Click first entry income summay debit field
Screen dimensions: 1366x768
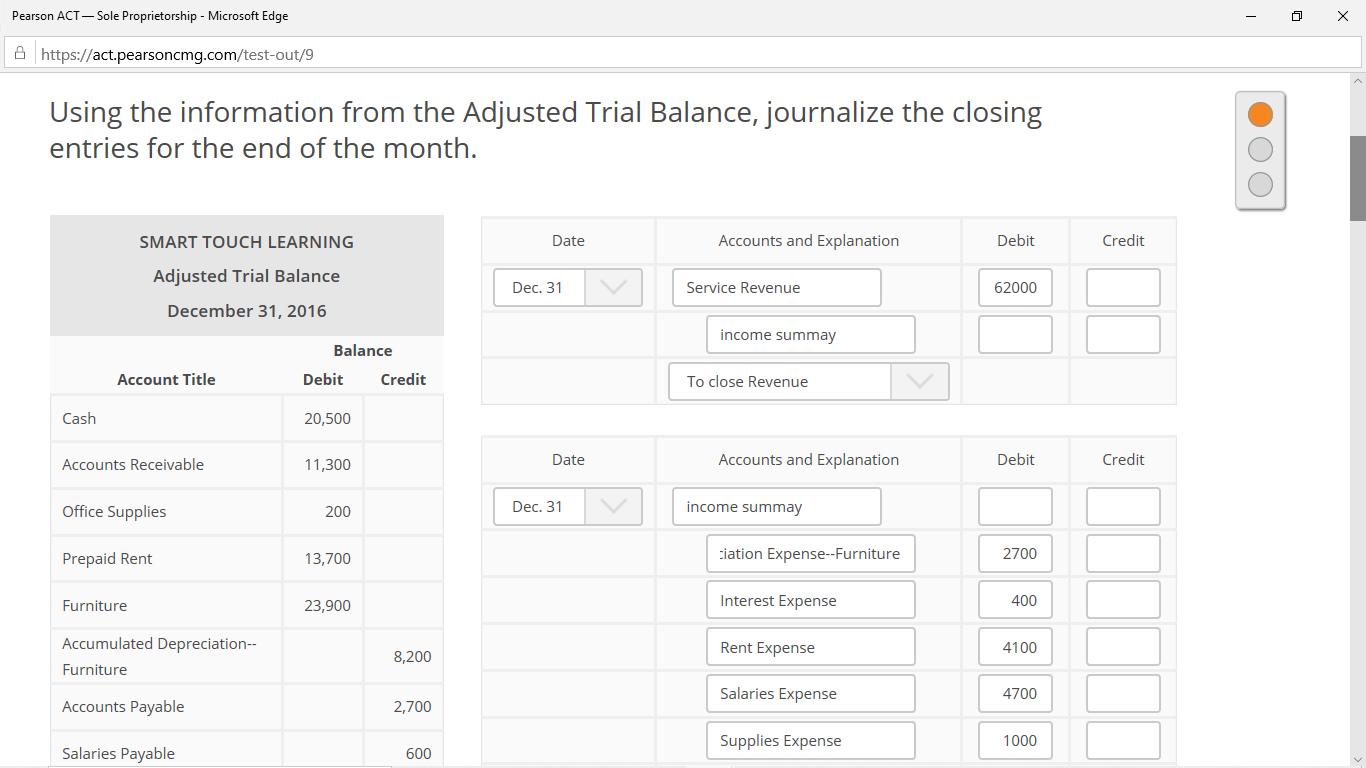(x=1015, y=334)
